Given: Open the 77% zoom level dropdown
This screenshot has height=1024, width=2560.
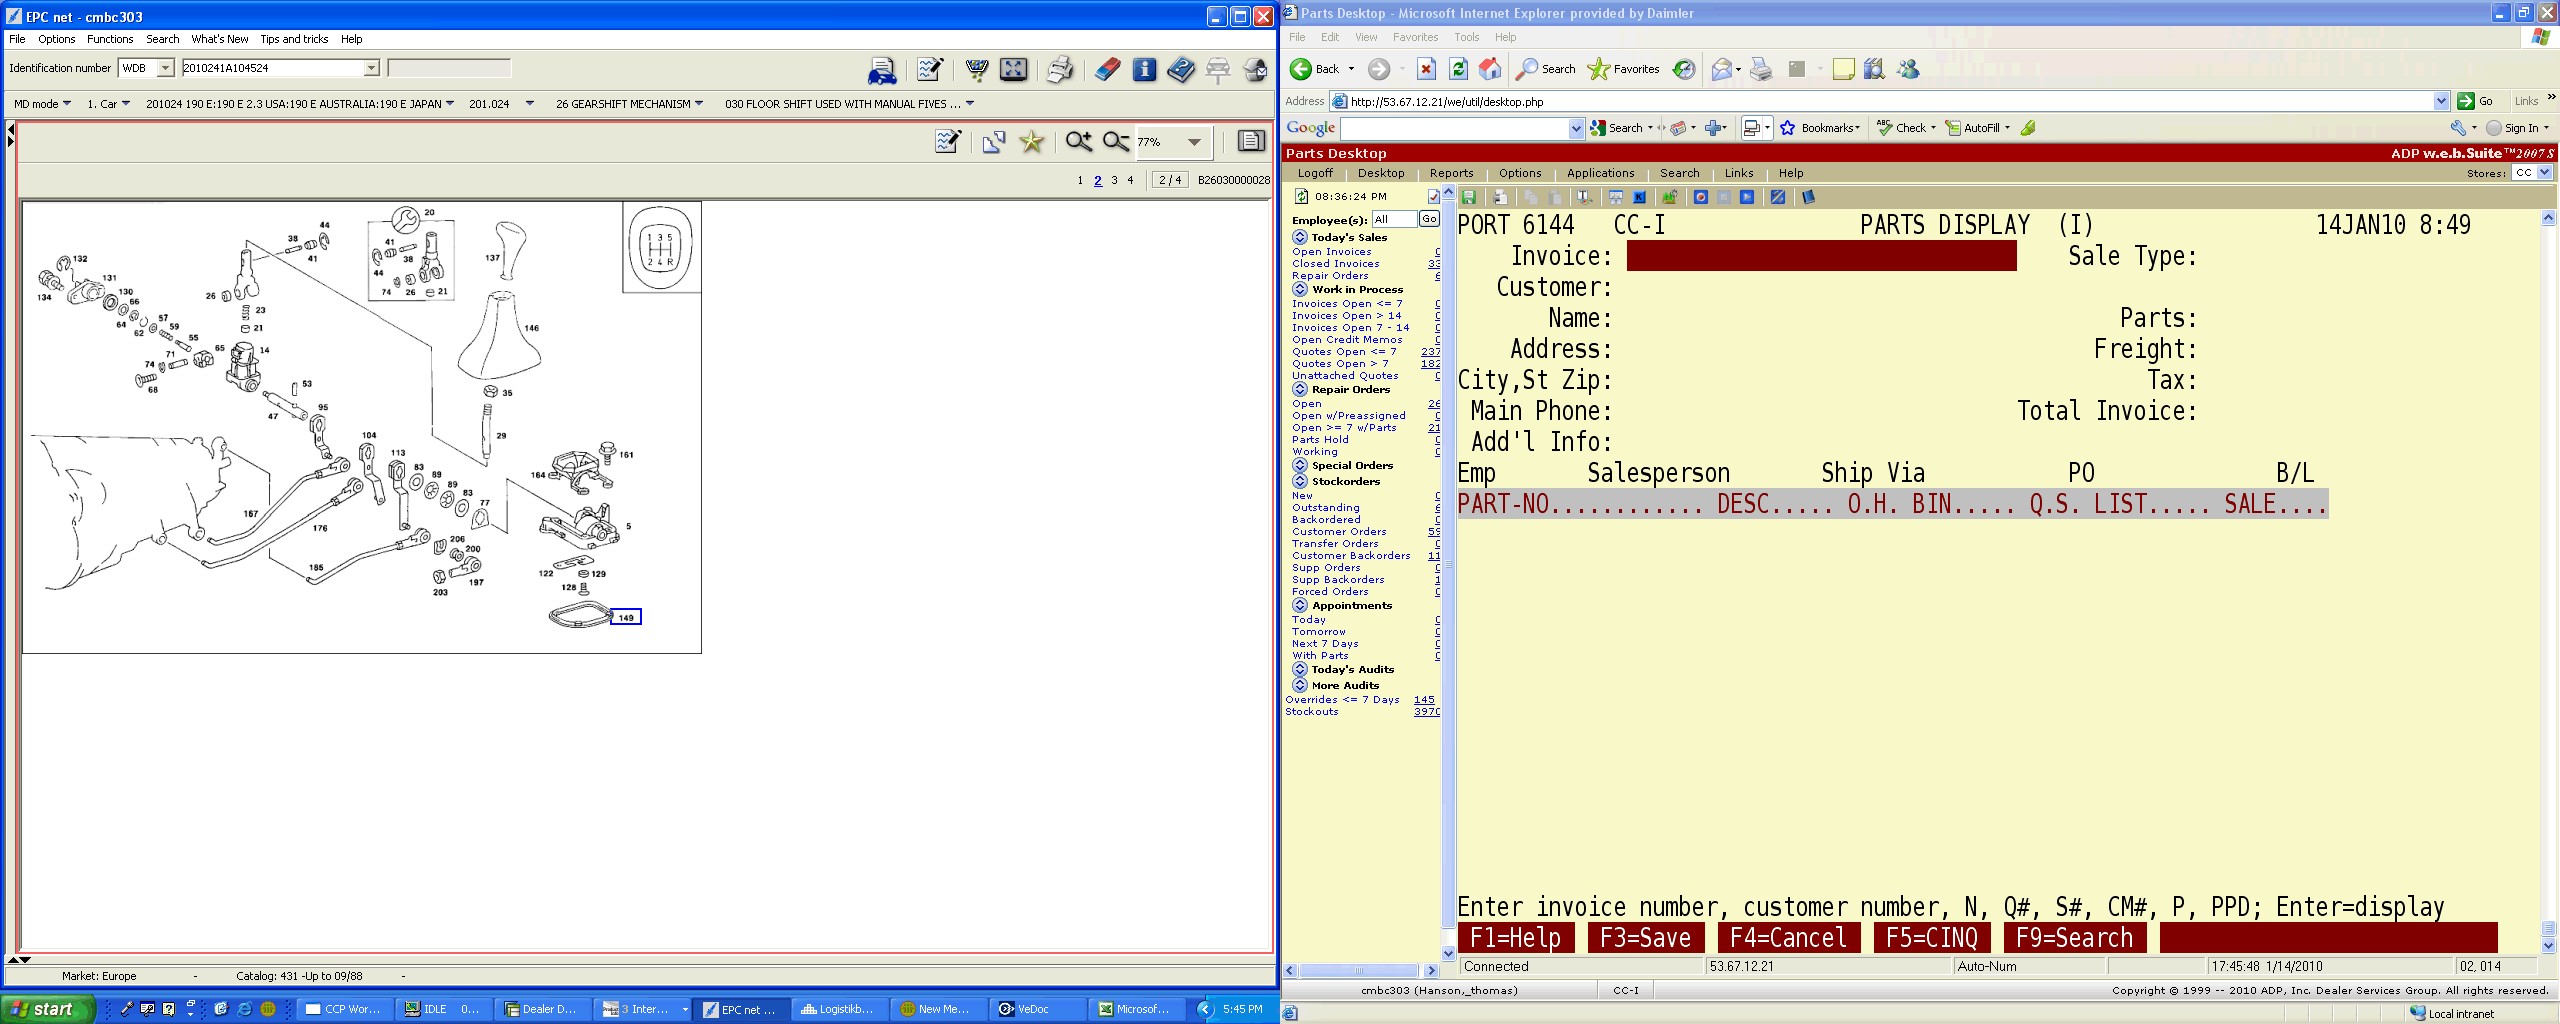Looking at the screenshot, I should 1194,142.
